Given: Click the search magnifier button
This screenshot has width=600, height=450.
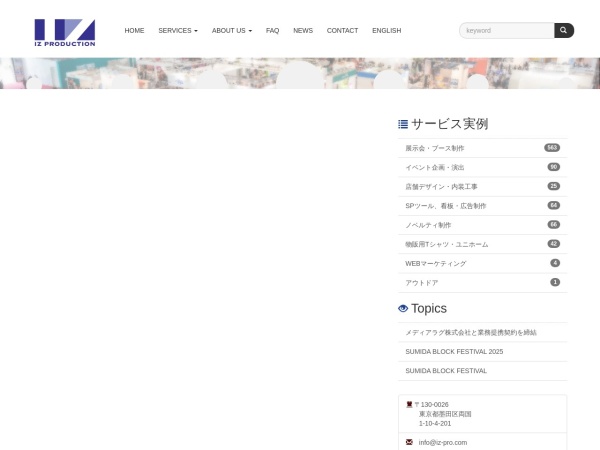Looking at the screenshot, I should click(564, 31).
